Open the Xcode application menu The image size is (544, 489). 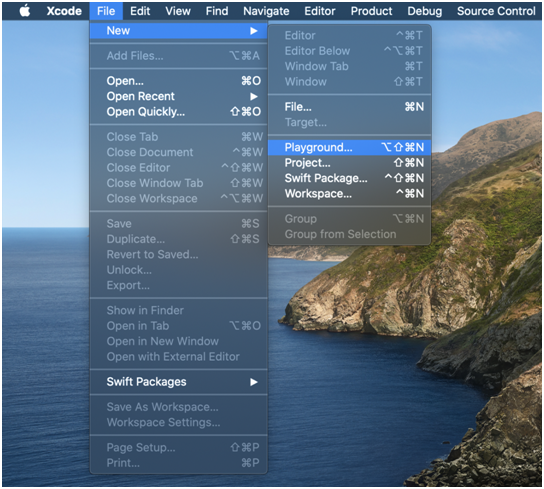pyautogui.click(x=64, y=11)
